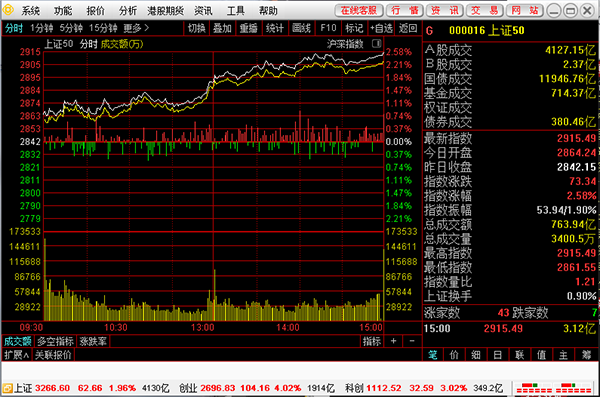Toggle the panel icon beside 沪深指数
Viewport: 600px width, 397px height.
coord(377,44)
